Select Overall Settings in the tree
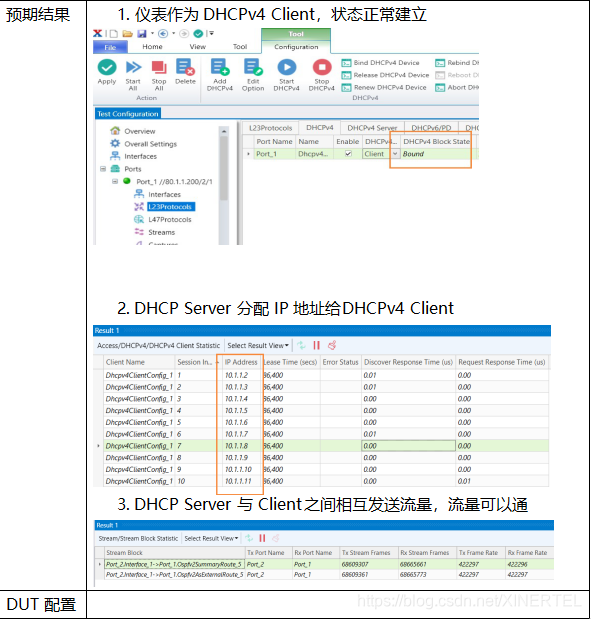The width and height of the screenshot is (591, 619). point(150,144)
